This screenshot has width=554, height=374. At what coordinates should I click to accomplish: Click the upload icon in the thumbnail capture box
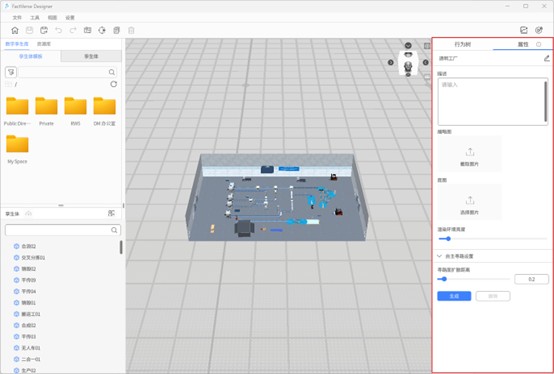pos(470,152)
